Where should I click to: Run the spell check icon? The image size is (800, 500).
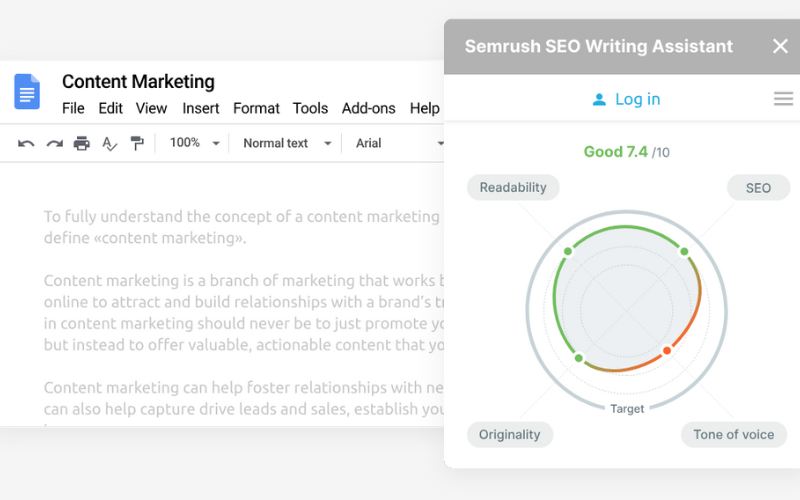pyautogui.click(x=109, y=144)
